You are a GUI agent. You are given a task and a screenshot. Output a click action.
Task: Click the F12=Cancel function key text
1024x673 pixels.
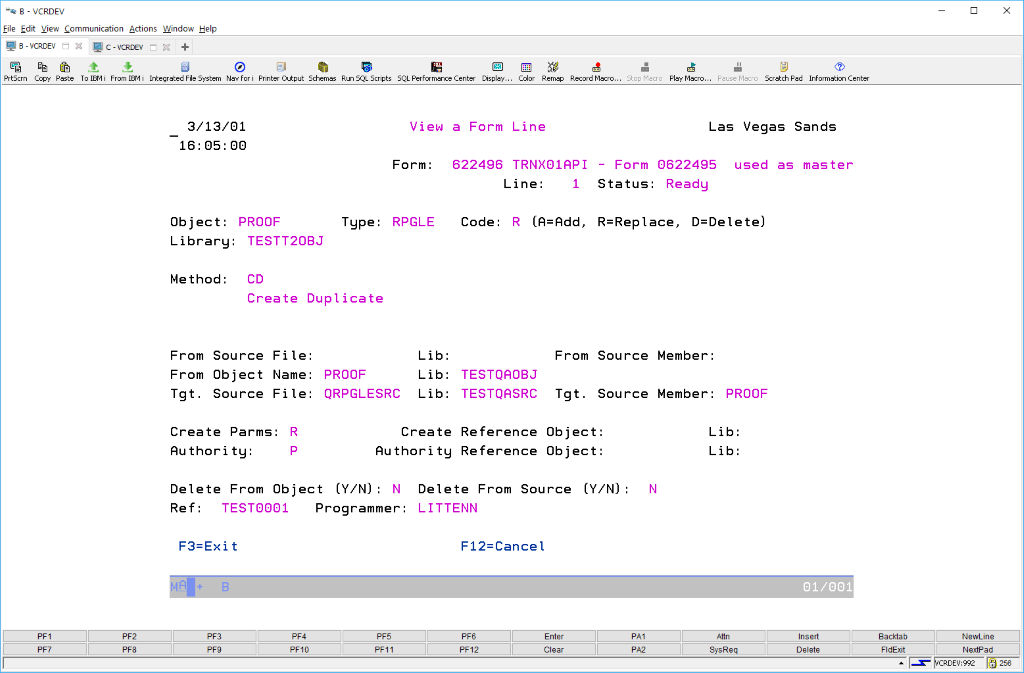click(503, 546)
